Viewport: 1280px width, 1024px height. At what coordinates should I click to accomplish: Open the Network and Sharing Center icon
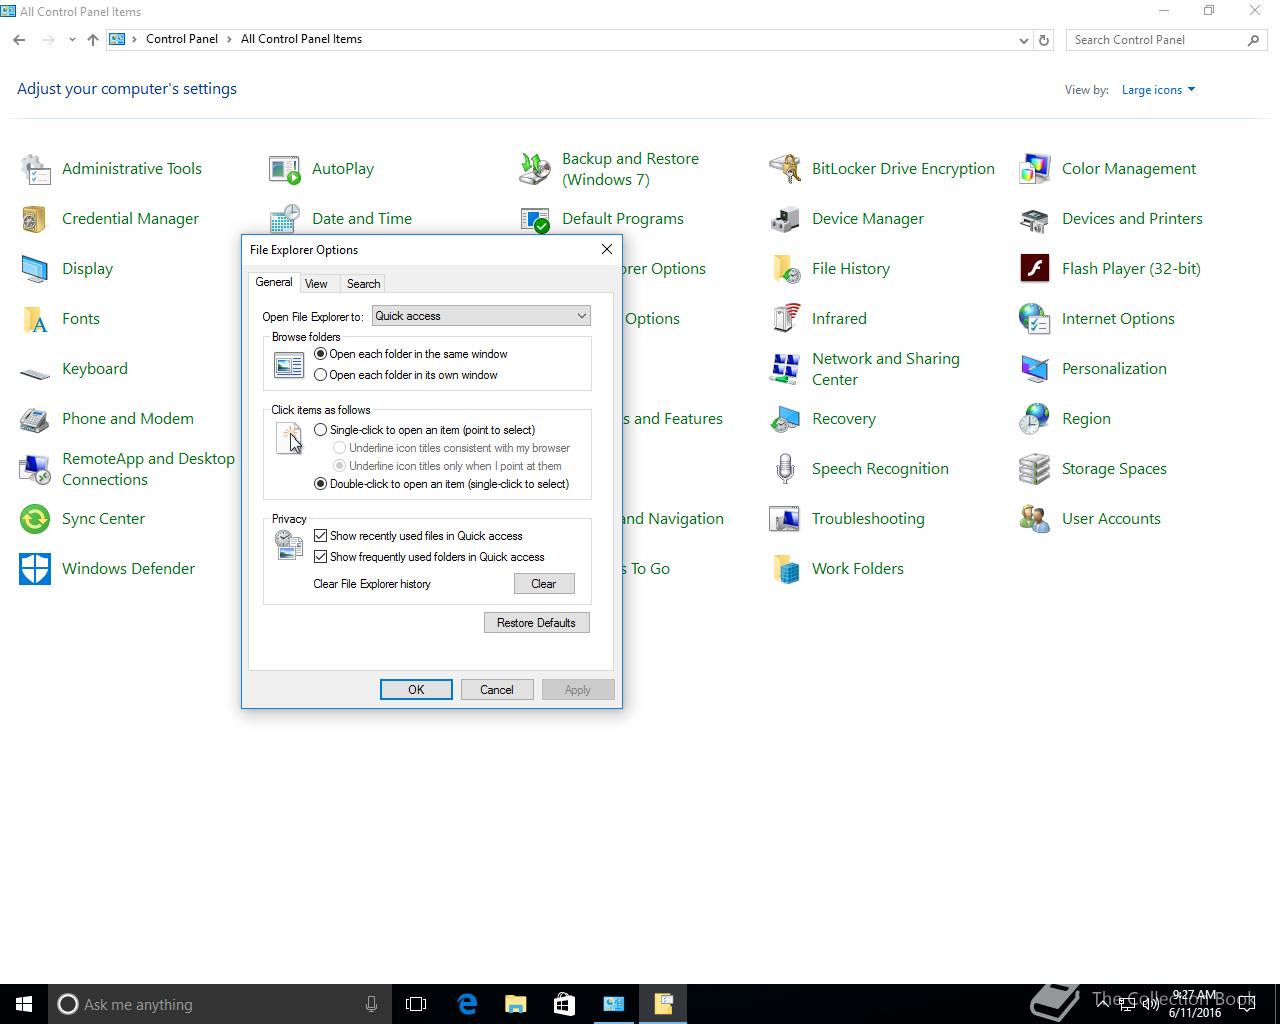click(x=785, y=369)
